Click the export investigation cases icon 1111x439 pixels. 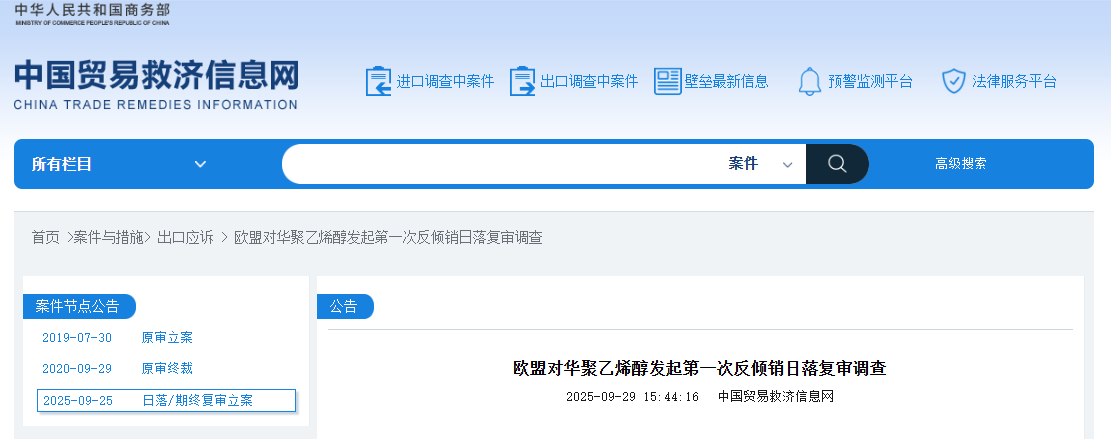pyautogui.click(x=522, y=81)
